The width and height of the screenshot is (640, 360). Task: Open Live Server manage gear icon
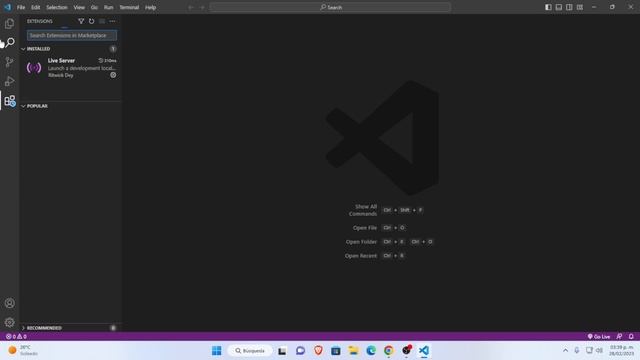(x=113, y=75)
